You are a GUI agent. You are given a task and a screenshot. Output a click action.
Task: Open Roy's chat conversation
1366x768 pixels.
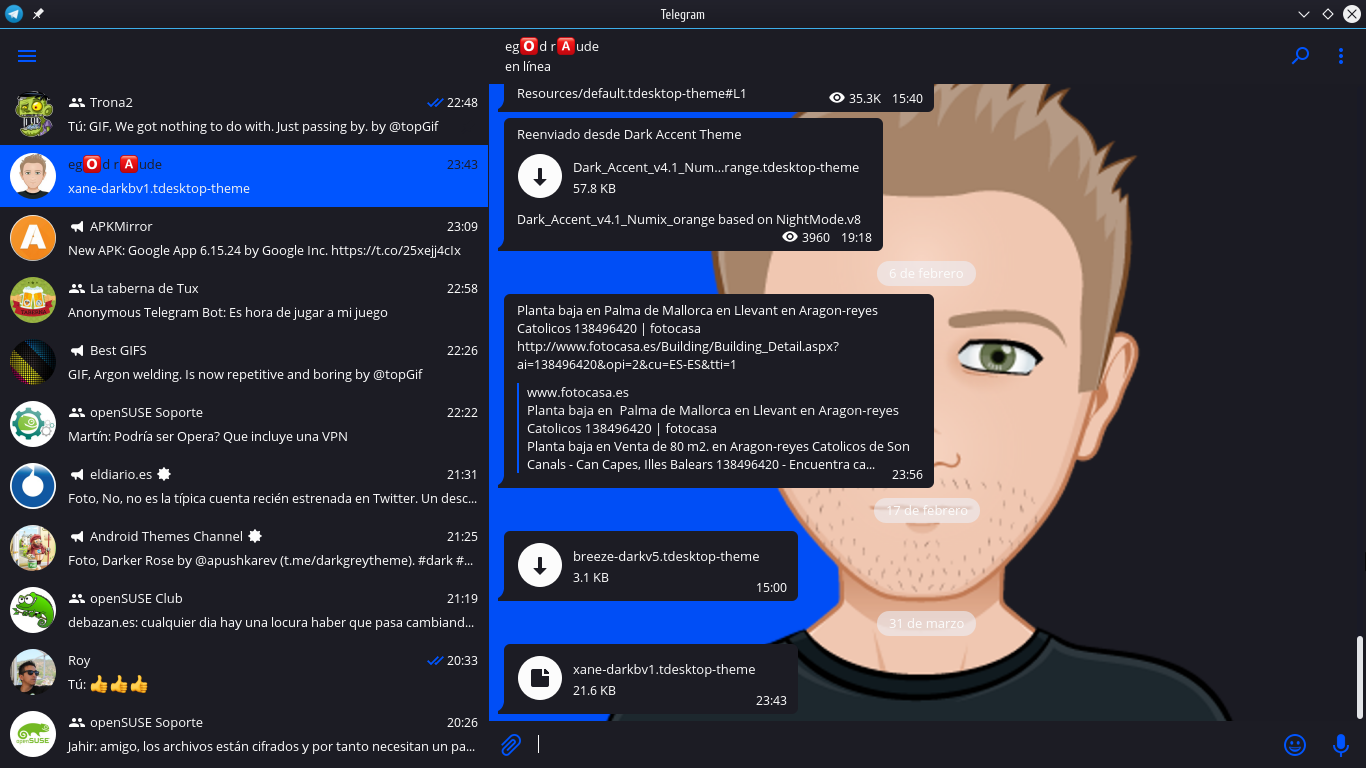[x=244, y=672]
